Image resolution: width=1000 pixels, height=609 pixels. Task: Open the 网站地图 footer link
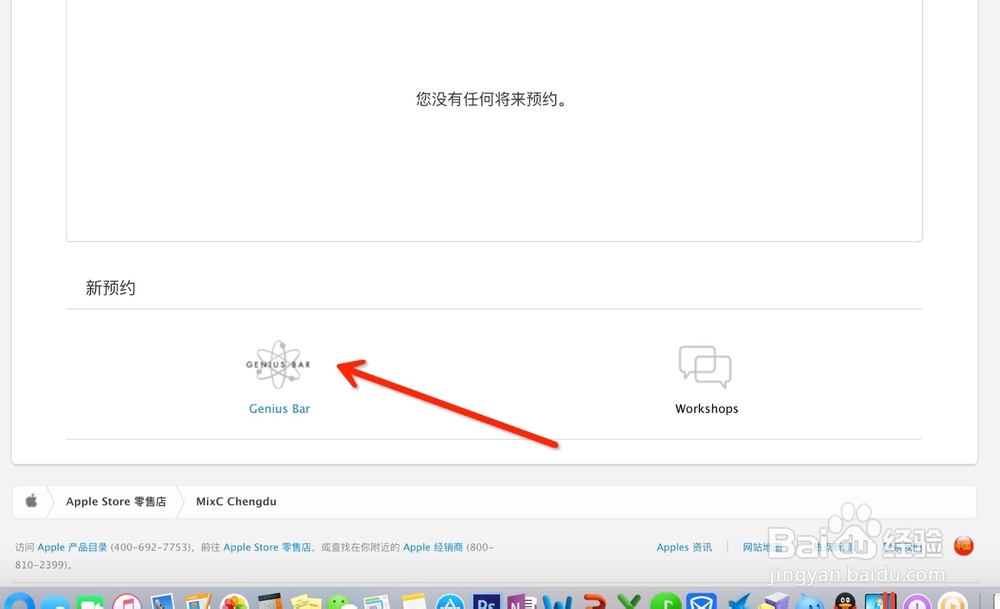coord(763,547)
